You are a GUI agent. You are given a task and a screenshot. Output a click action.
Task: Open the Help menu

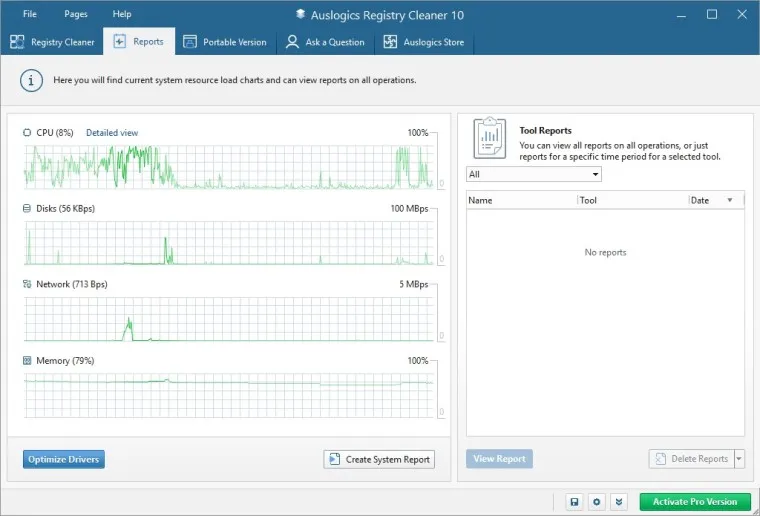(x=122, y=14)
